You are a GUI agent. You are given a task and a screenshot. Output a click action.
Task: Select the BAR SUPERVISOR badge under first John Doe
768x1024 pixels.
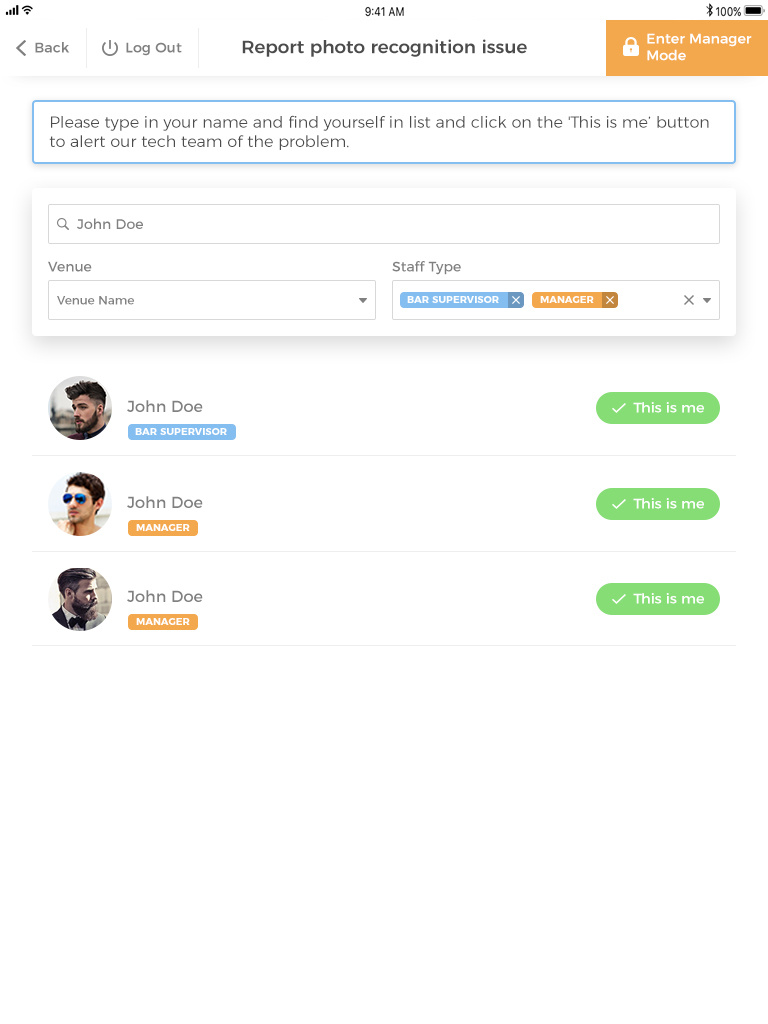pyautogui.click(x=182, y=431)
